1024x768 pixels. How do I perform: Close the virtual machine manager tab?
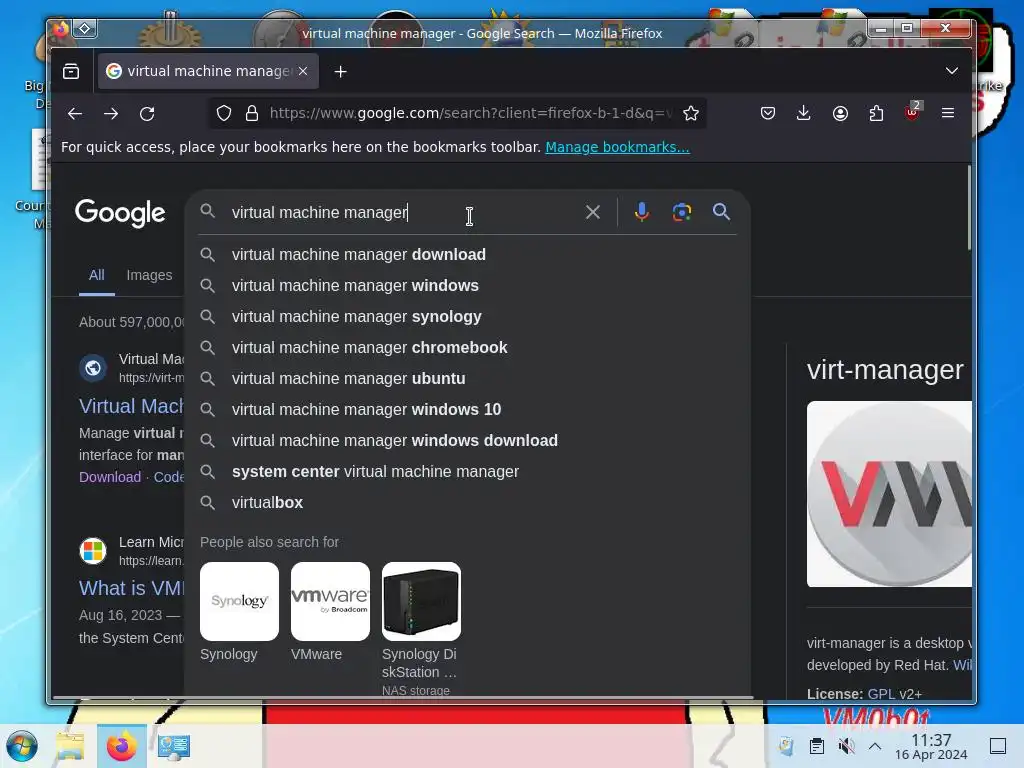click(x=303, y=71)
